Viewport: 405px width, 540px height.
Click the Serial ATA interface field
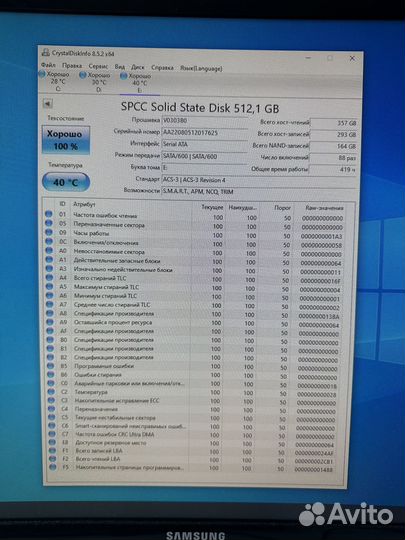(204, 145)
